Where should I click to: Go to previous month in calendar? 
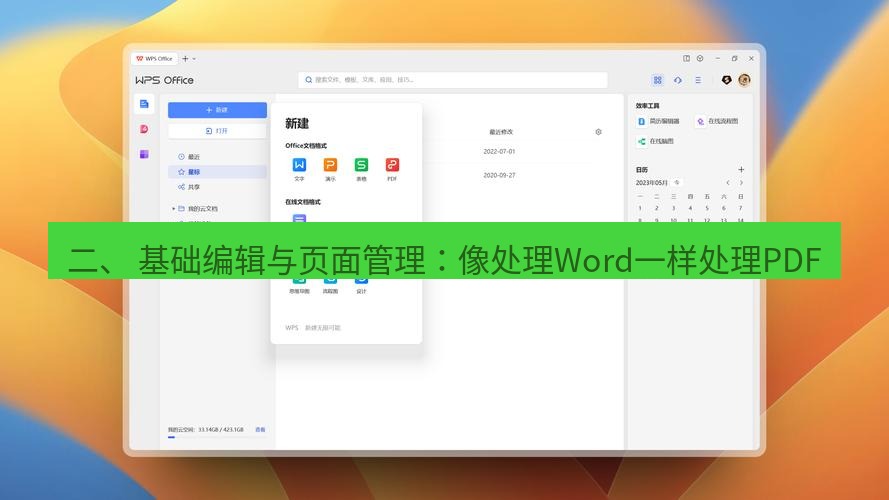tap(727, 183)
